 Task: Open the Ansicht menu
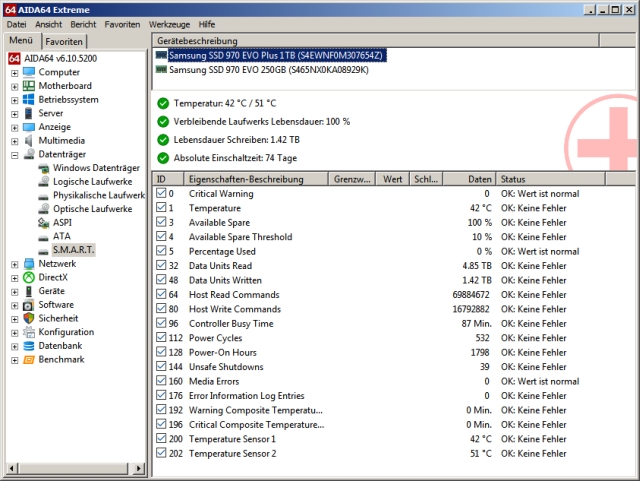click(x=49, y=24)
